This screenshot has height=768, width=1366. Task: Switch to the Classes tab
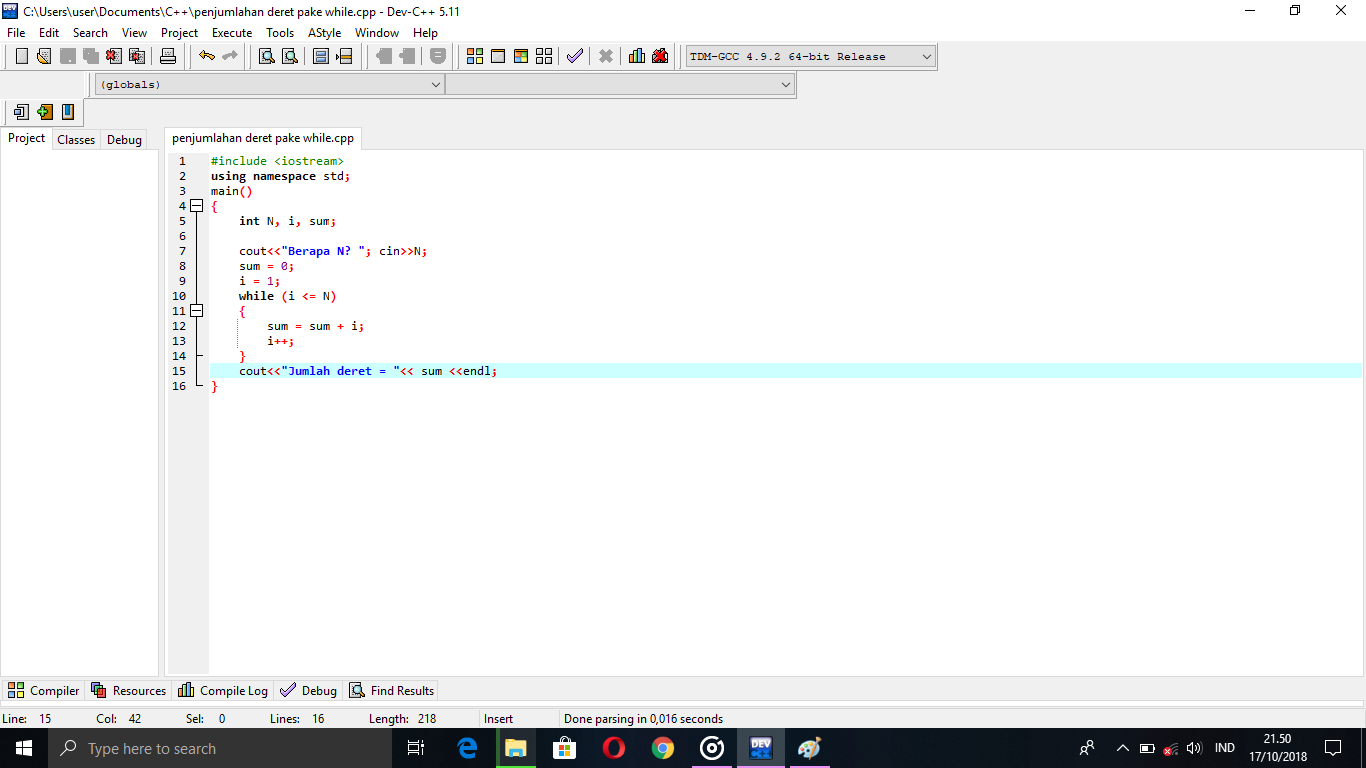click(x=75, y=139)
